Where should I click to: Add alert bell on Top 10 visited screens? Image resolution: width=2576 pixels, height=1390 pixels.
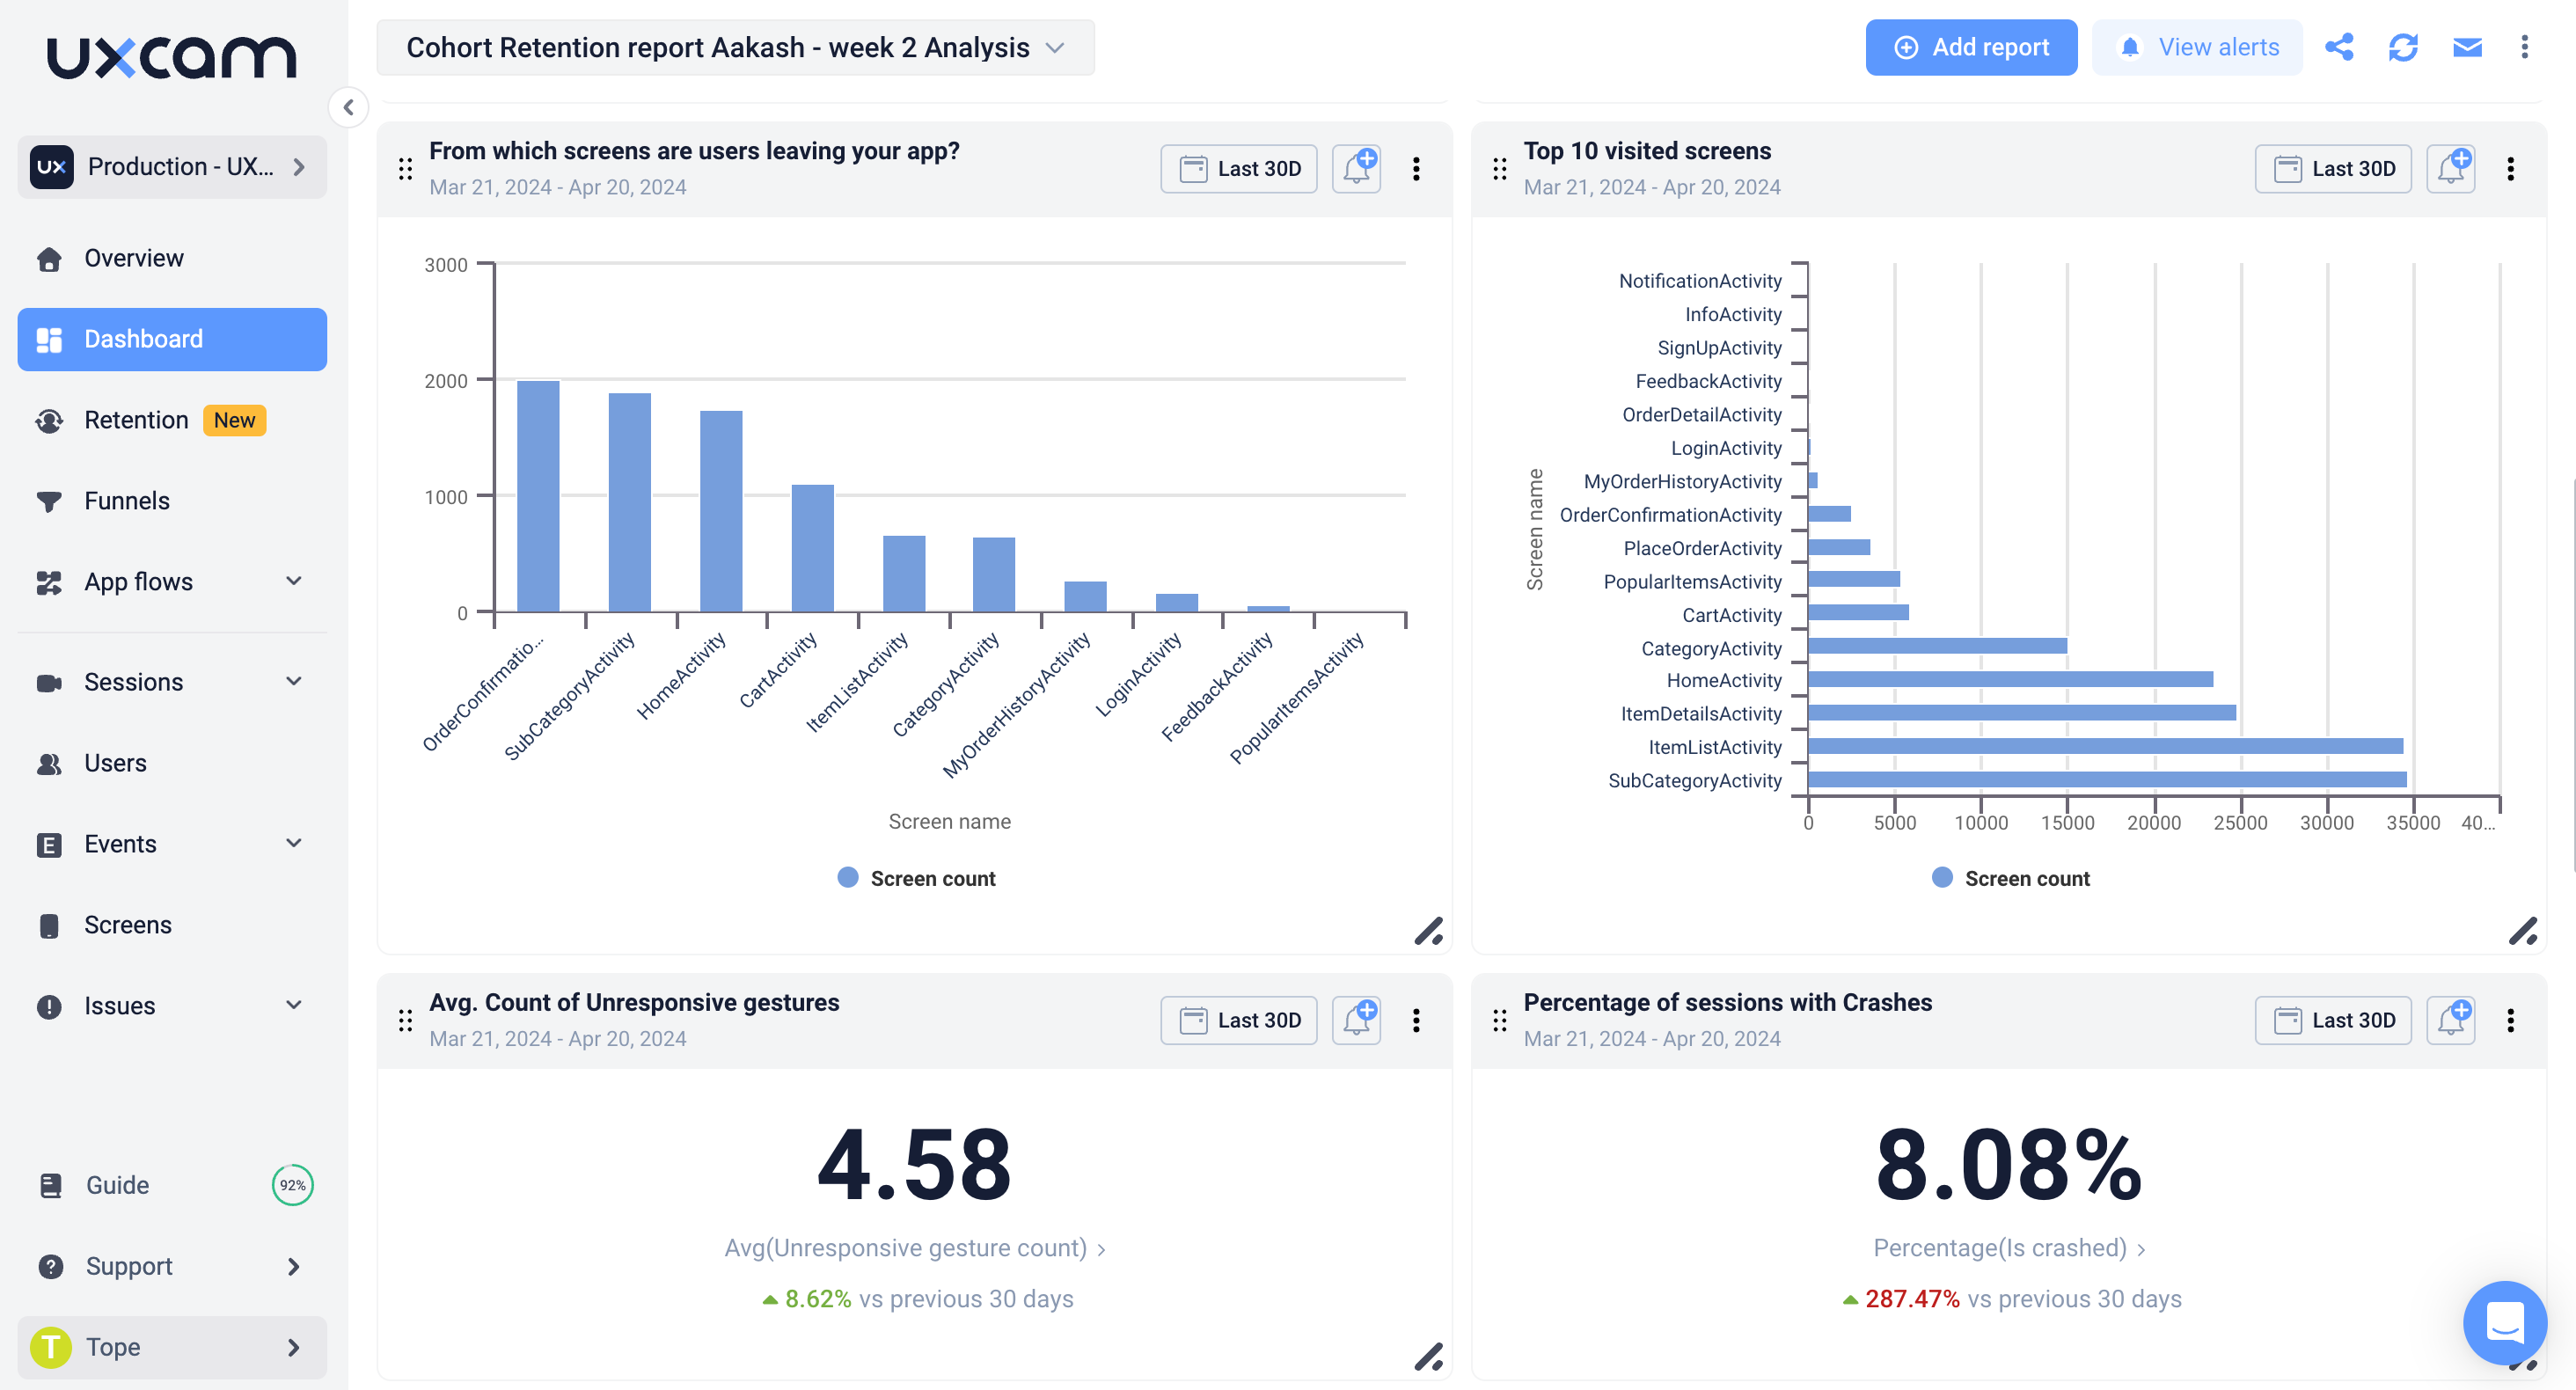tap(2451, 168)
